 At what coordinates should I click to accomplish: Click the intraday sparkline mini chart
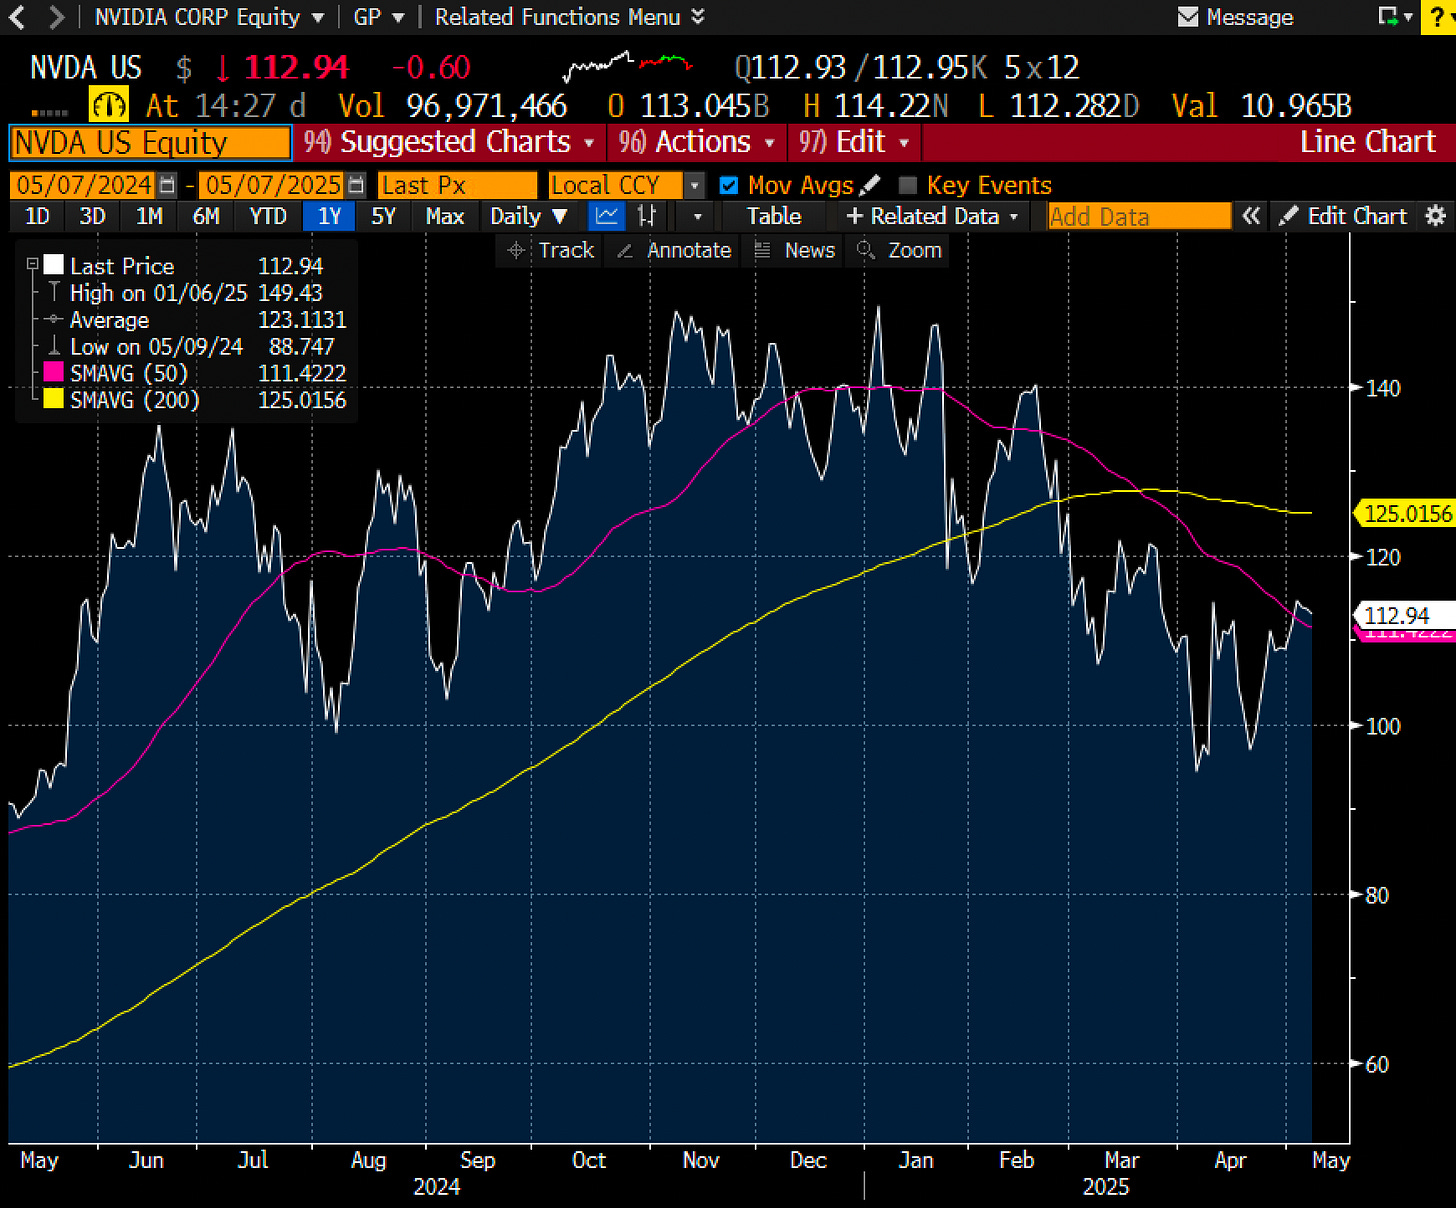click(628, 67)
